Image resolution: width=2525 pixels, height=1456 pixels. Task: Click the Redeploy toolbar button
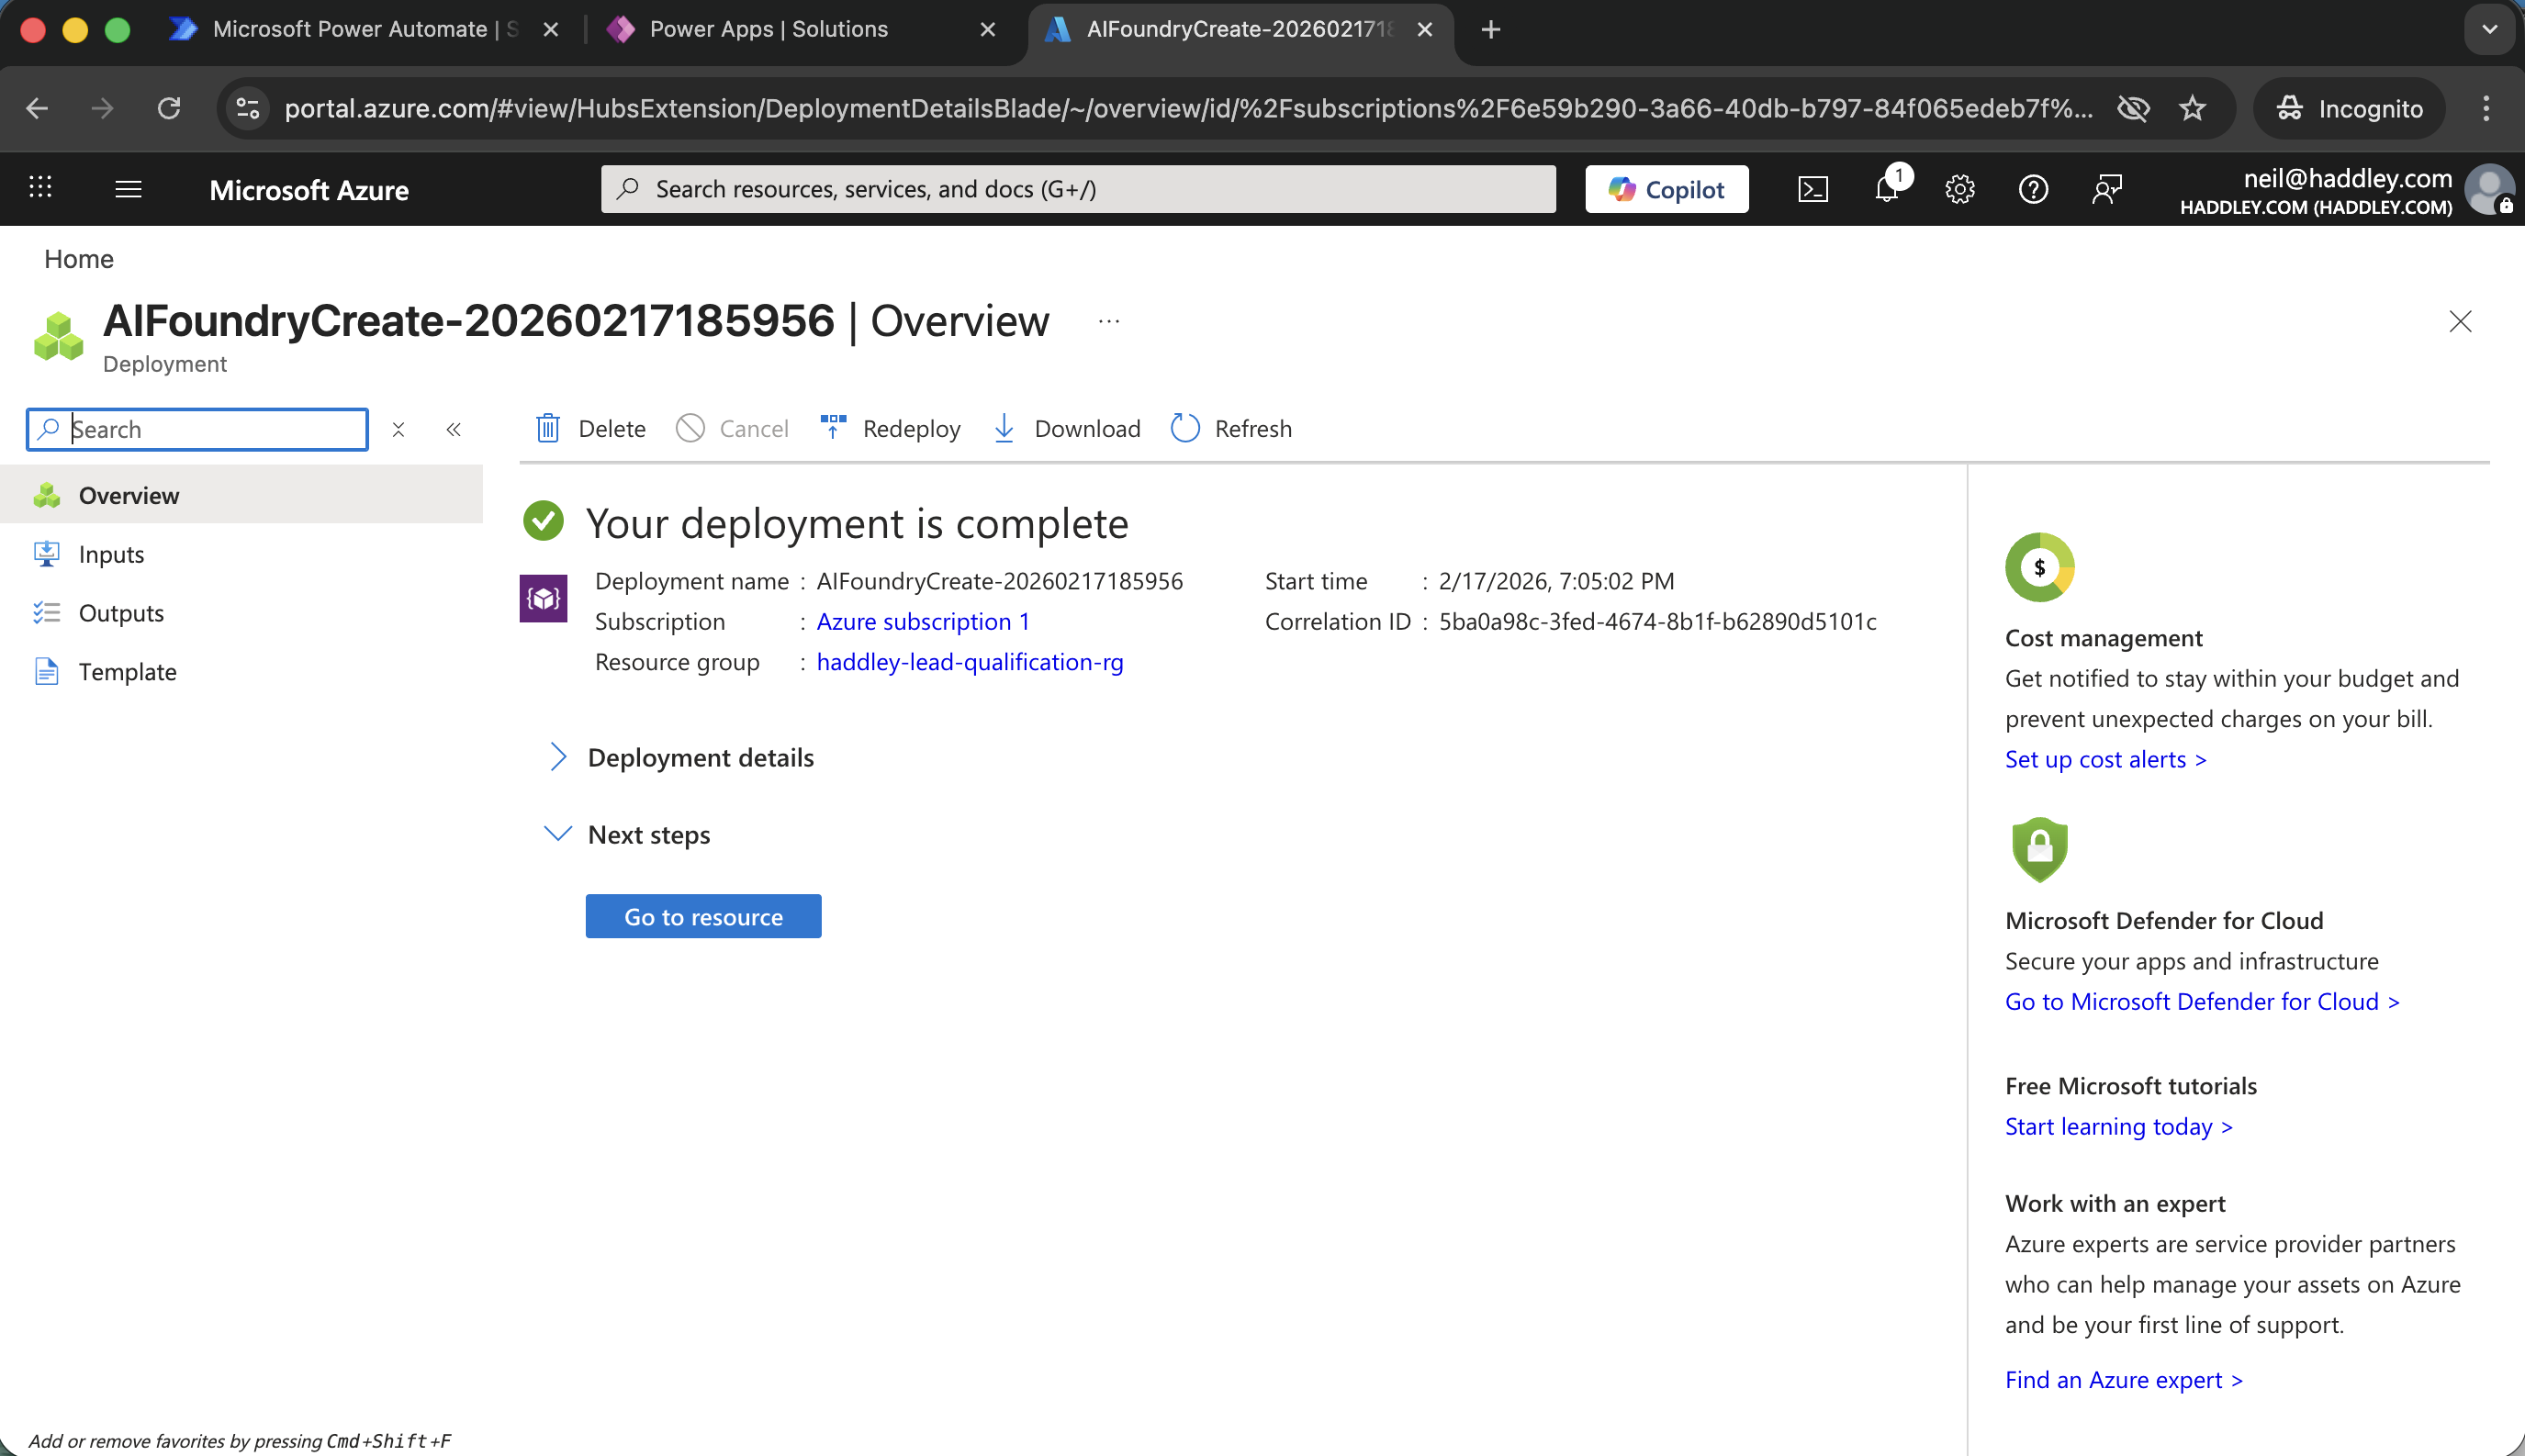pos(890,428)
